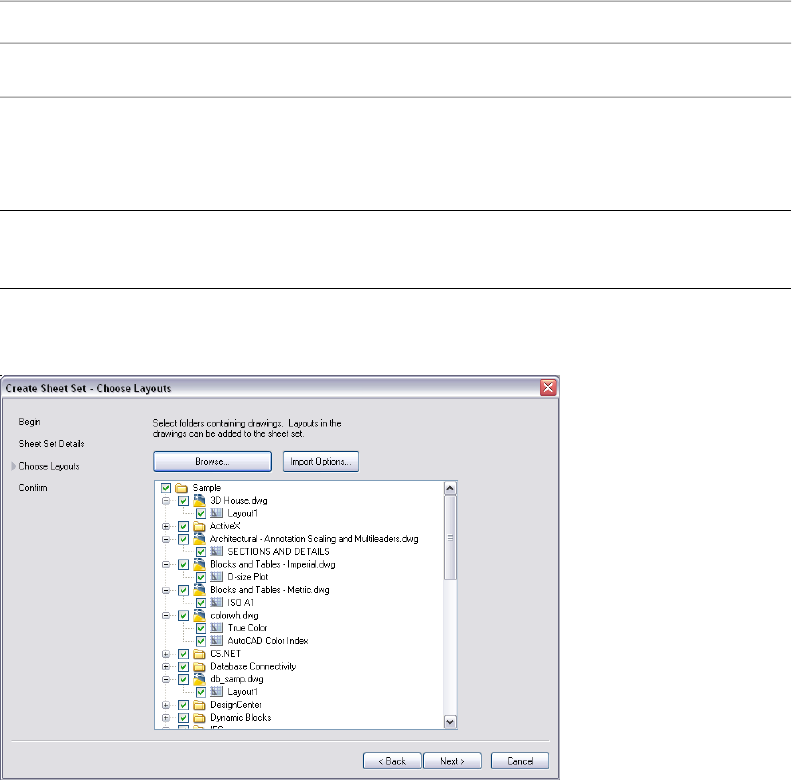This screenshot has width=792, height=780.
Task: Select the 'D-size Plot' layout name
Action: [248, 577]
